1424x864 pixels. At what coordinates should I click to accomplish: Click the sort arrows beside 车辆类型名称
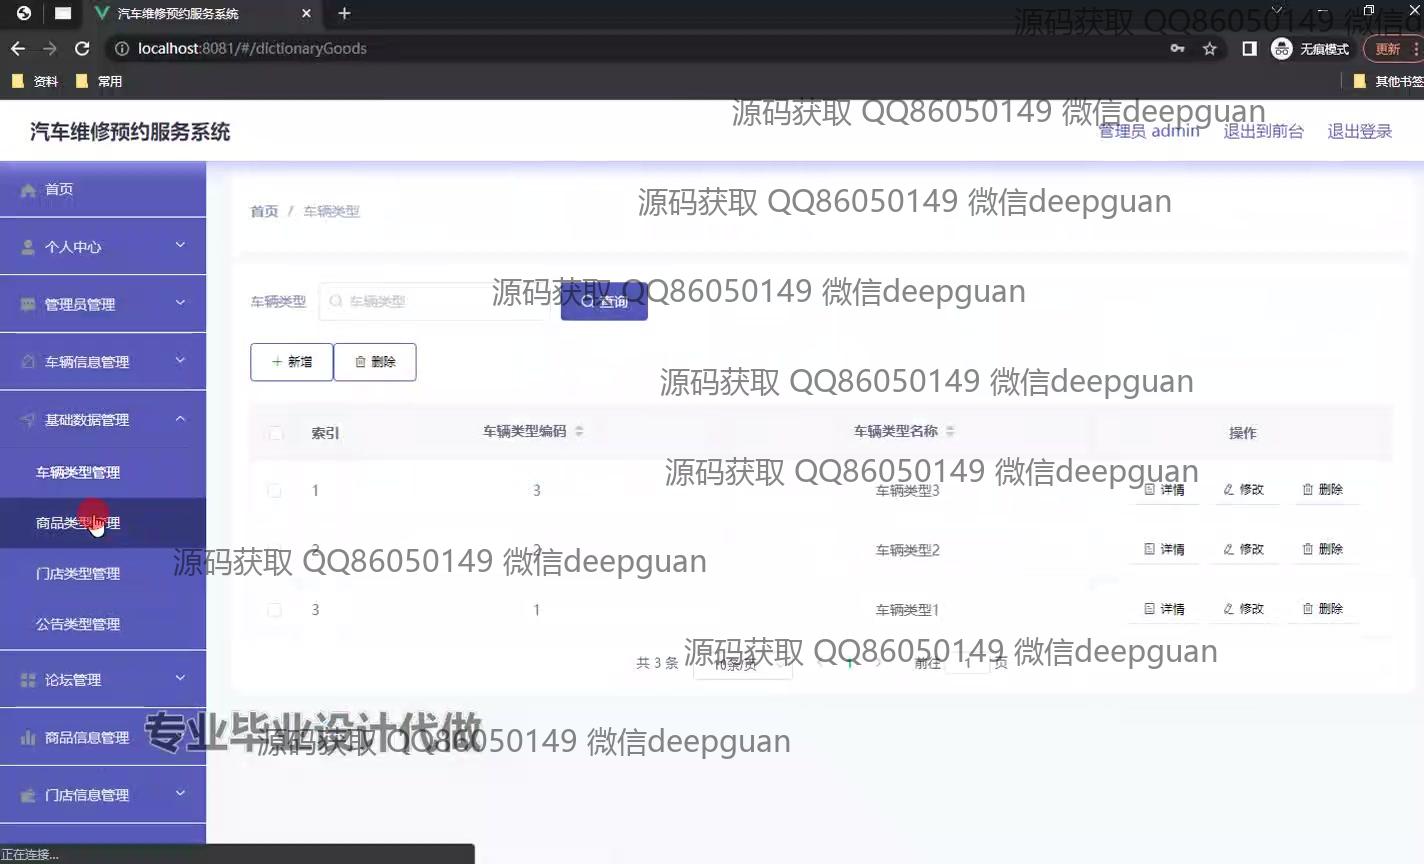tap(950, 431)
